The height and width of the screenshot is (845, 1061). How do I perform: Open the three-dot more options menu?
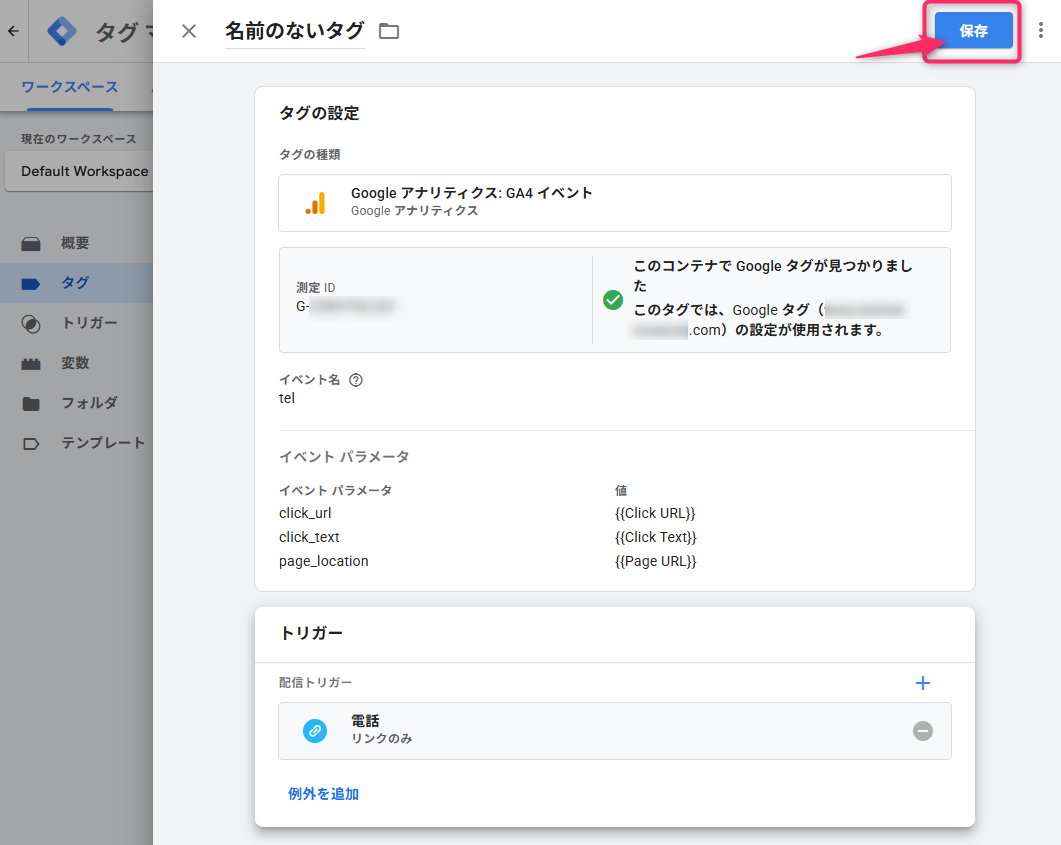coord(1041,31)
